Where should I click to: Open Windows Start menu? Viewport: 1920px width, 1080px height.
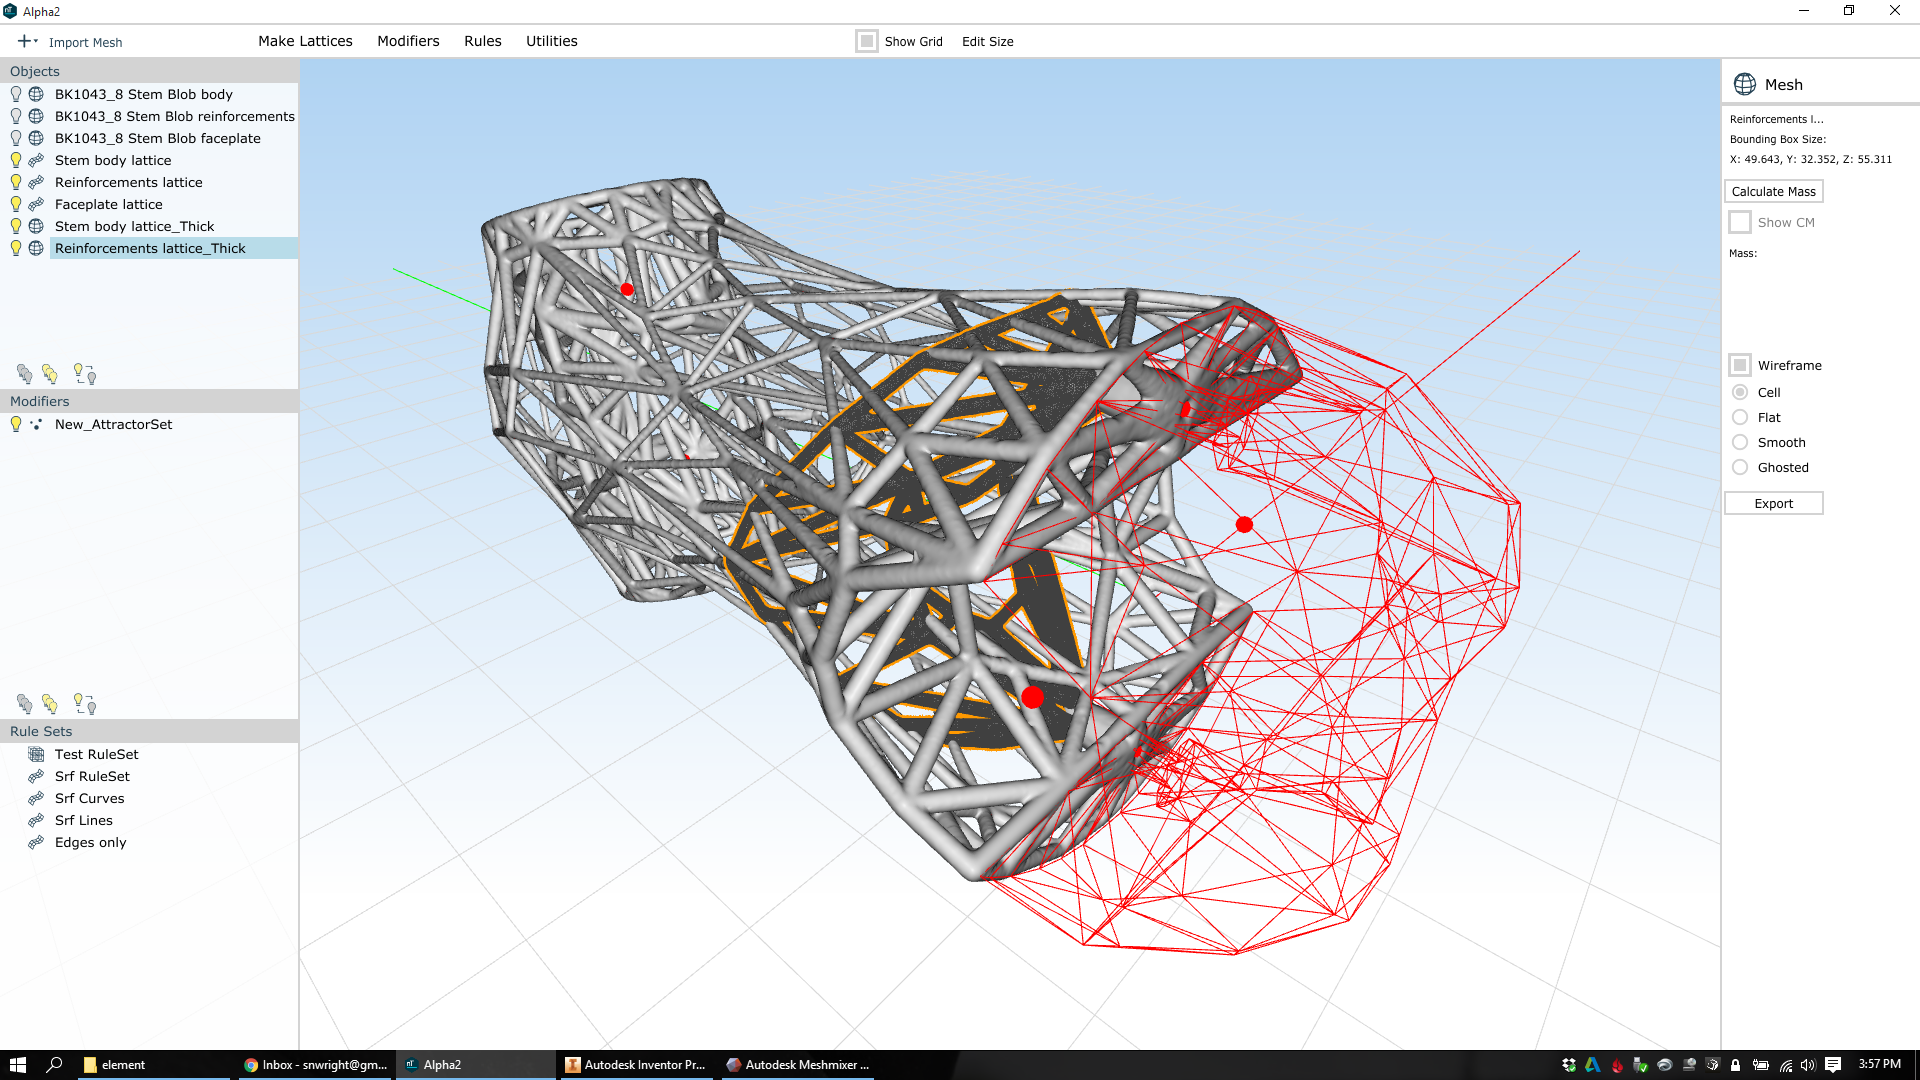tap(17, 1065)
